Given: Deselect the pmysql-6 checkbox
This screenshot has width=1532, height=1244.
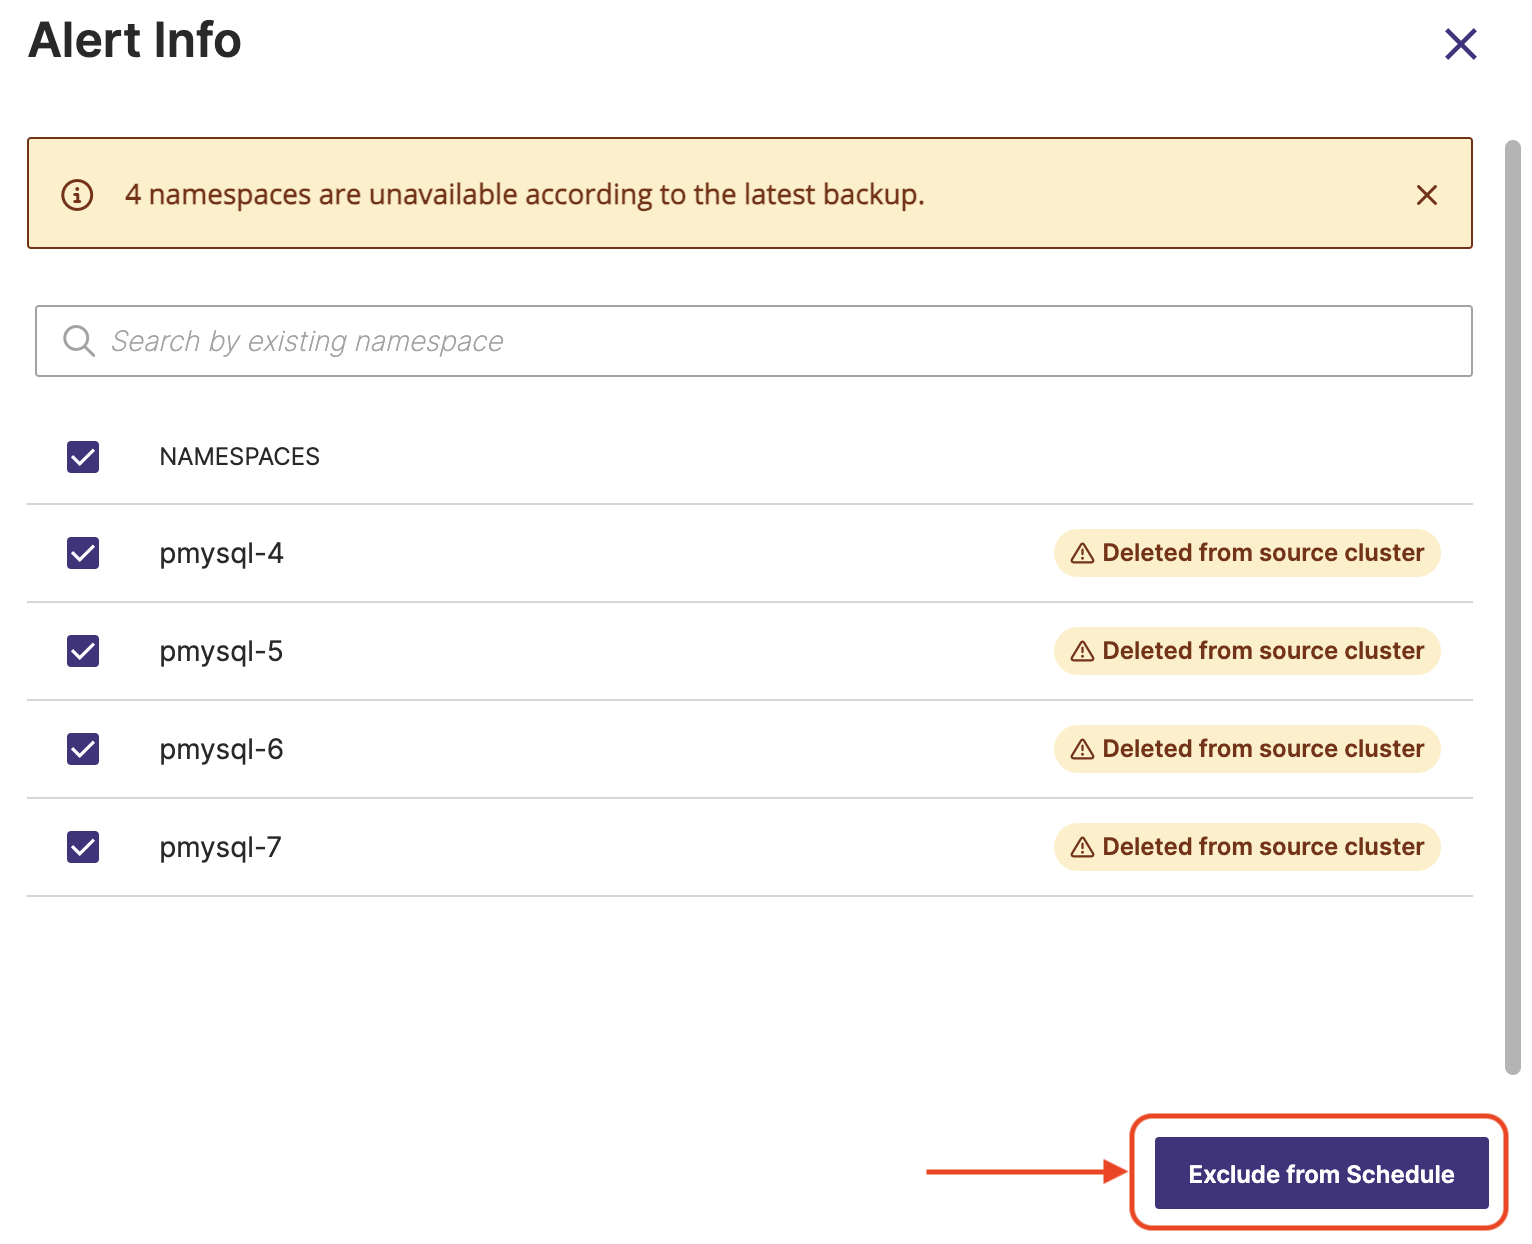Looking at the screenshot, I should pos(83,749).
